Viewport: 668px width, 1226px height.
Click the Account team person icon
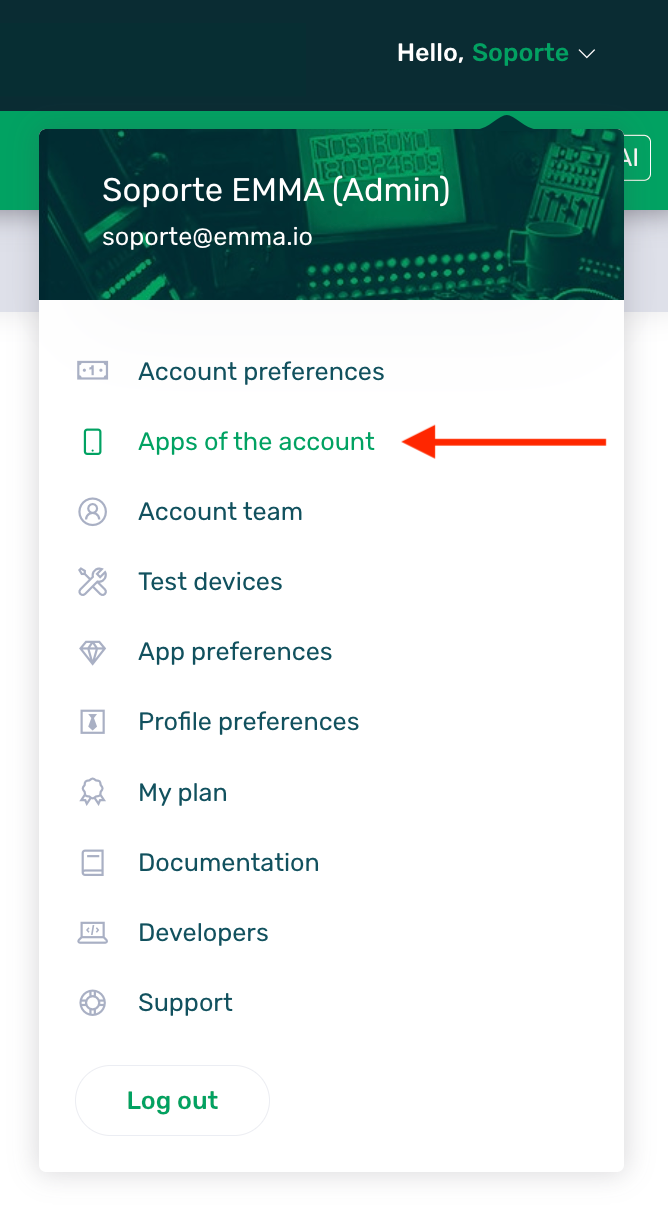(92, 511)
